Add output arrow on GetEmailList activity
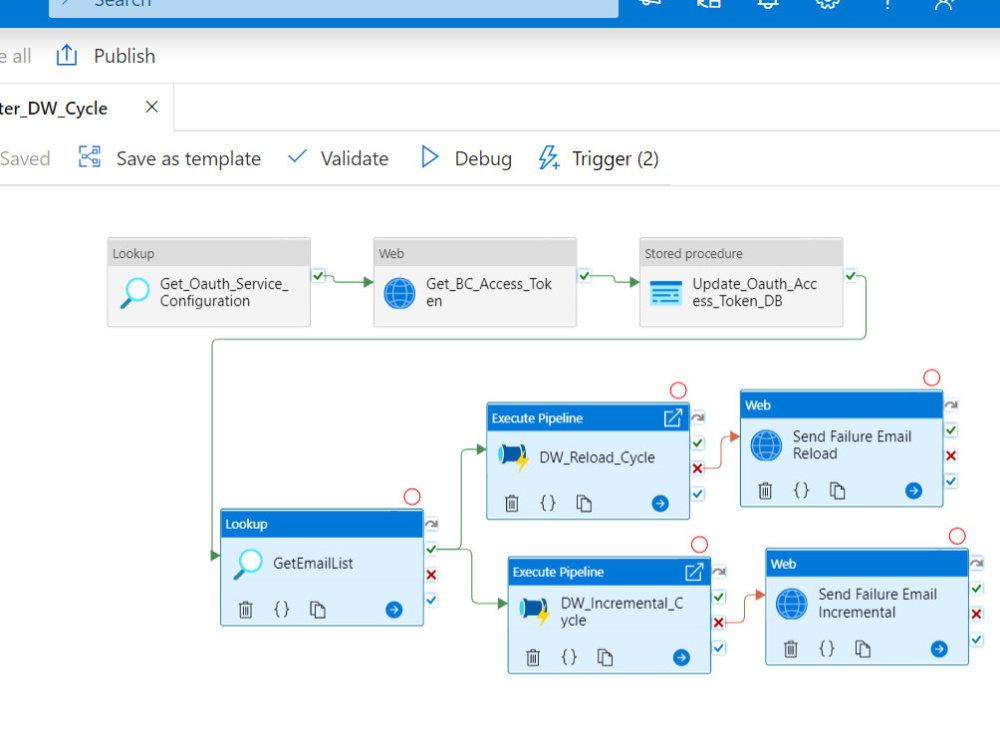Viewport: 1000px width, 750px height. click(x=394, y=610)
